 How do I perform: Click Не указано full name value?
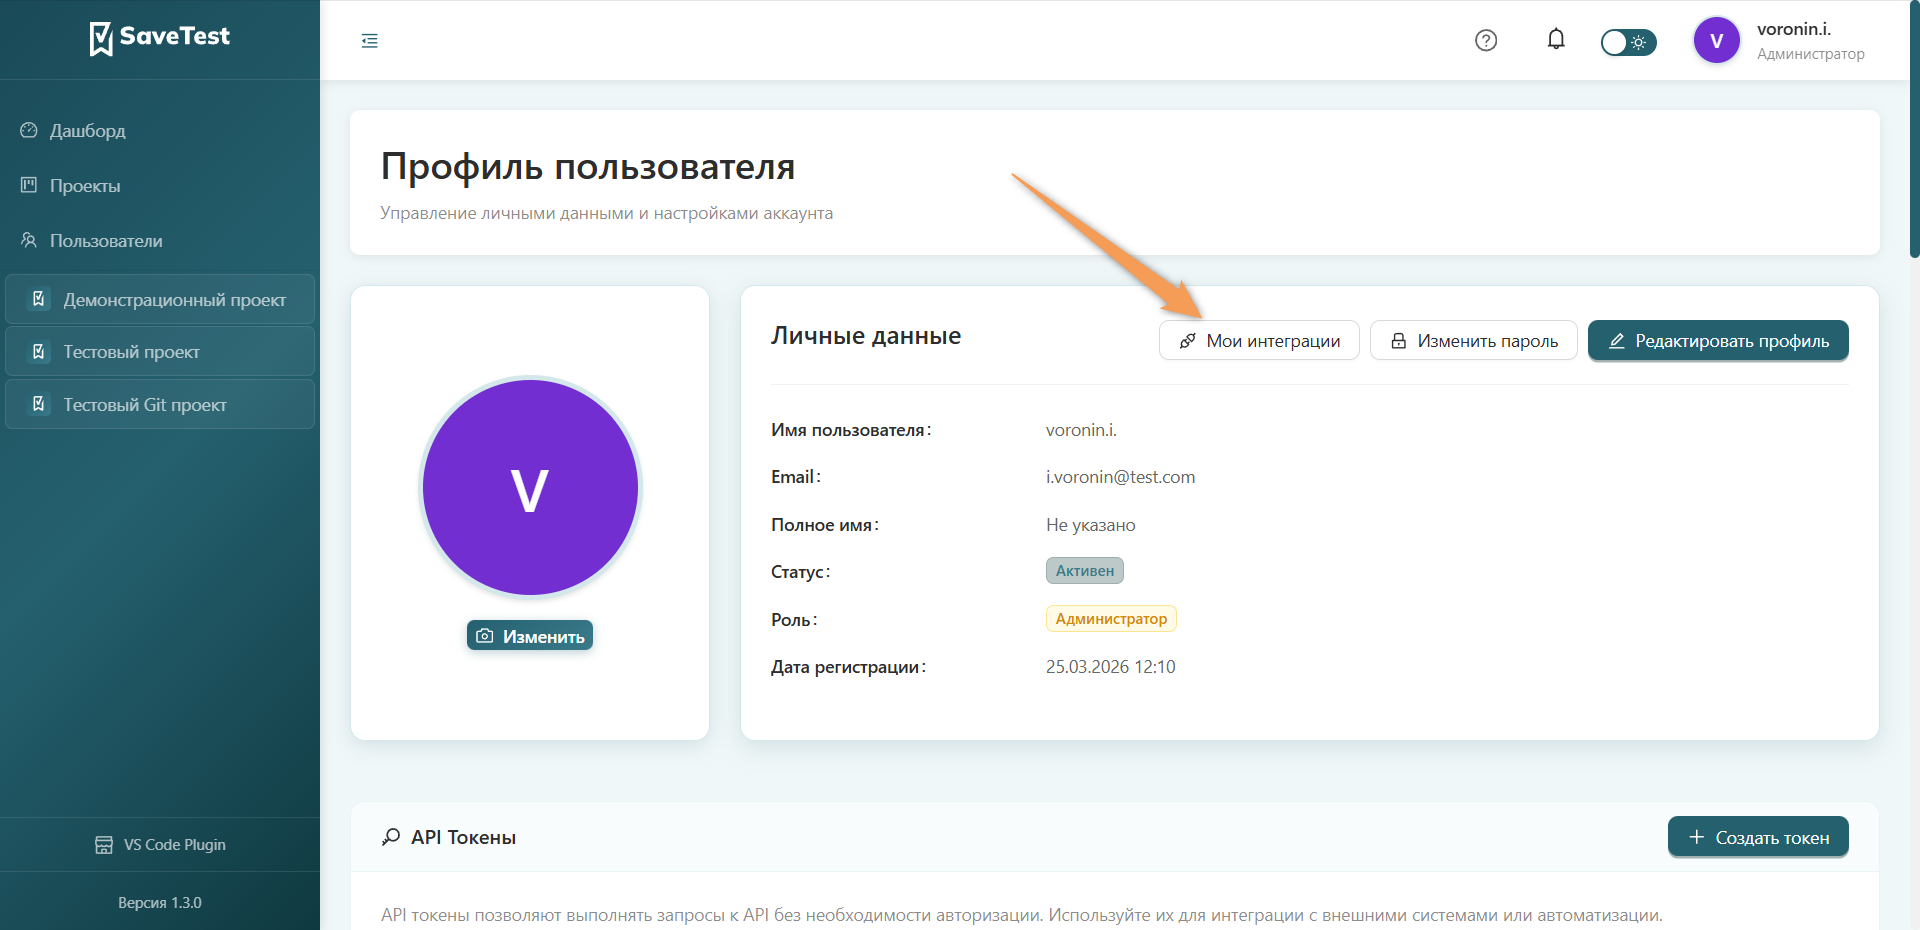tap(1091, 525)
